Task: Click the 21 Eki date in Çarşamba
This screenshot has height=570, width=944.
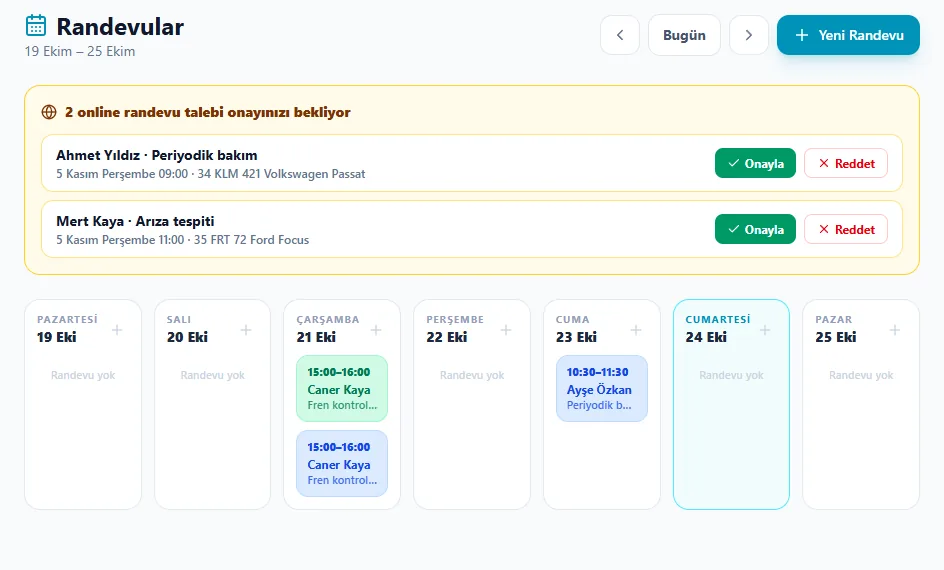Action: coord(316,337)
